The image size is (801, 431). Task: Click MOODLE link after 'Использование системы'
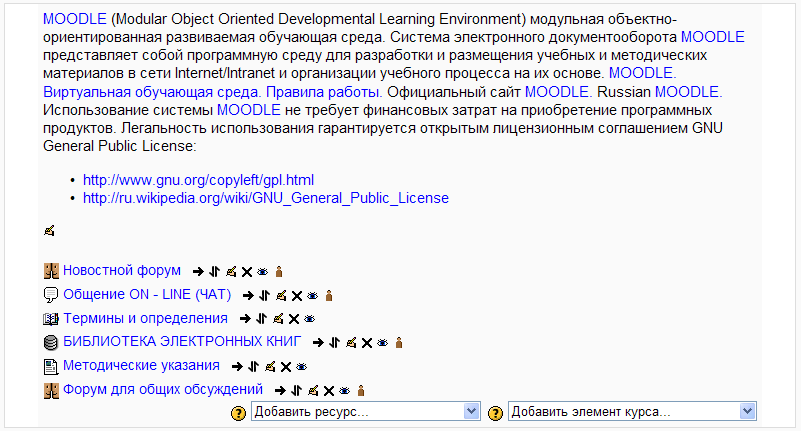tap(249, 110)
